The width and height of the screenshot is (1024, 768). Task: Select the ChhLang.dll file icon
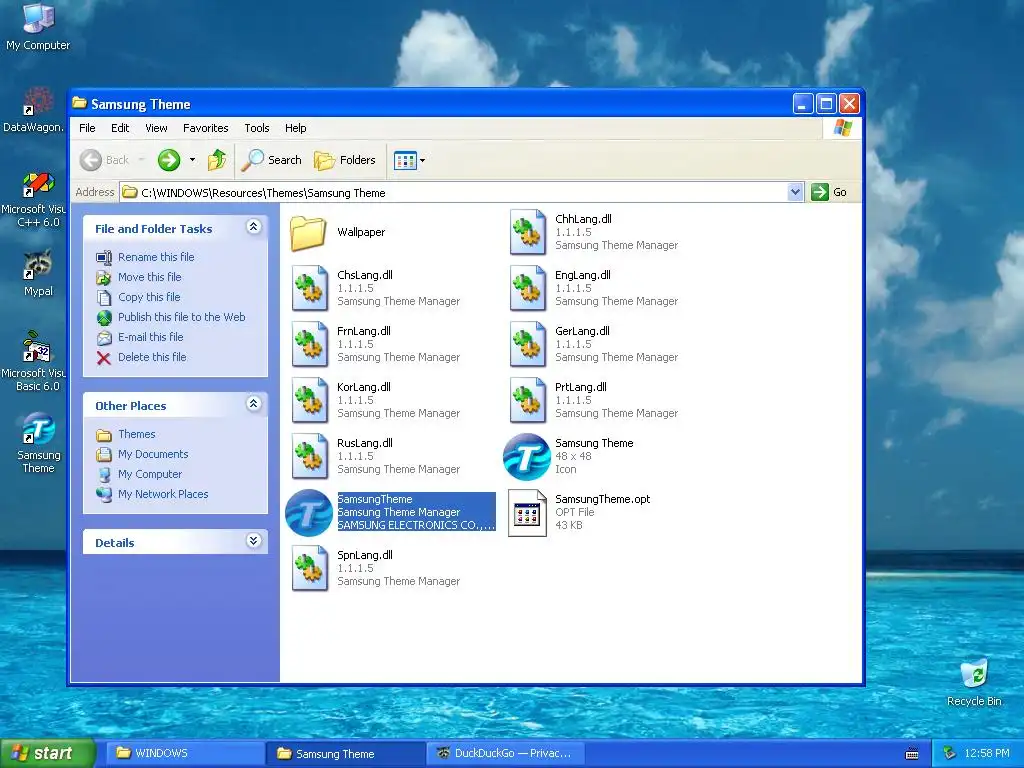pyautogui.click(x=528, y=232)
